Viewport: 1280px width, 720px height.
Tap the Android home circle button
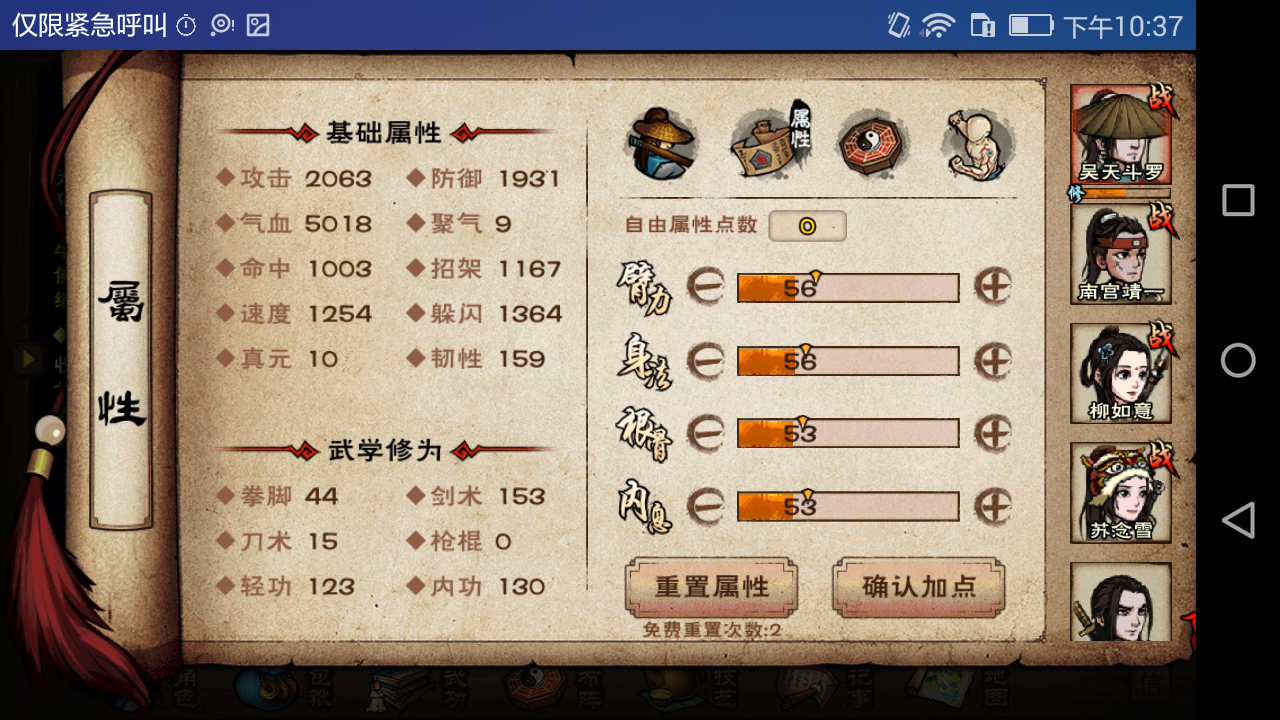tap(1238, 360)
